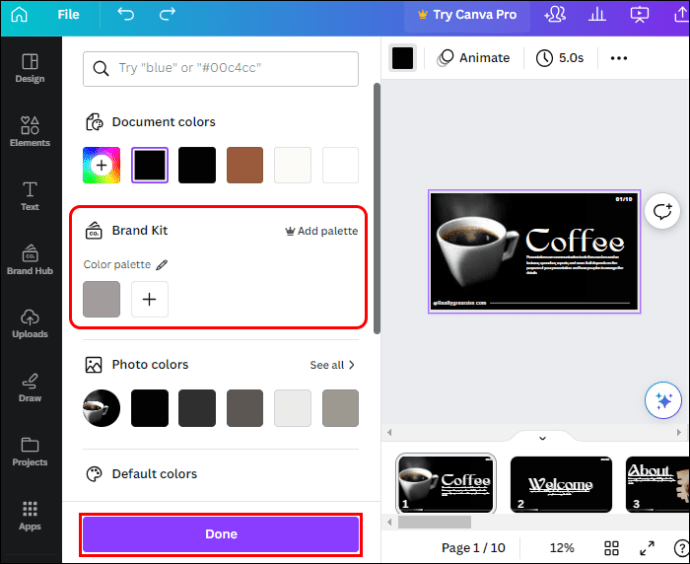Click the Document colors palette icon
The height and width of the screenshot is (564, 690).
(x=94, y=122)
